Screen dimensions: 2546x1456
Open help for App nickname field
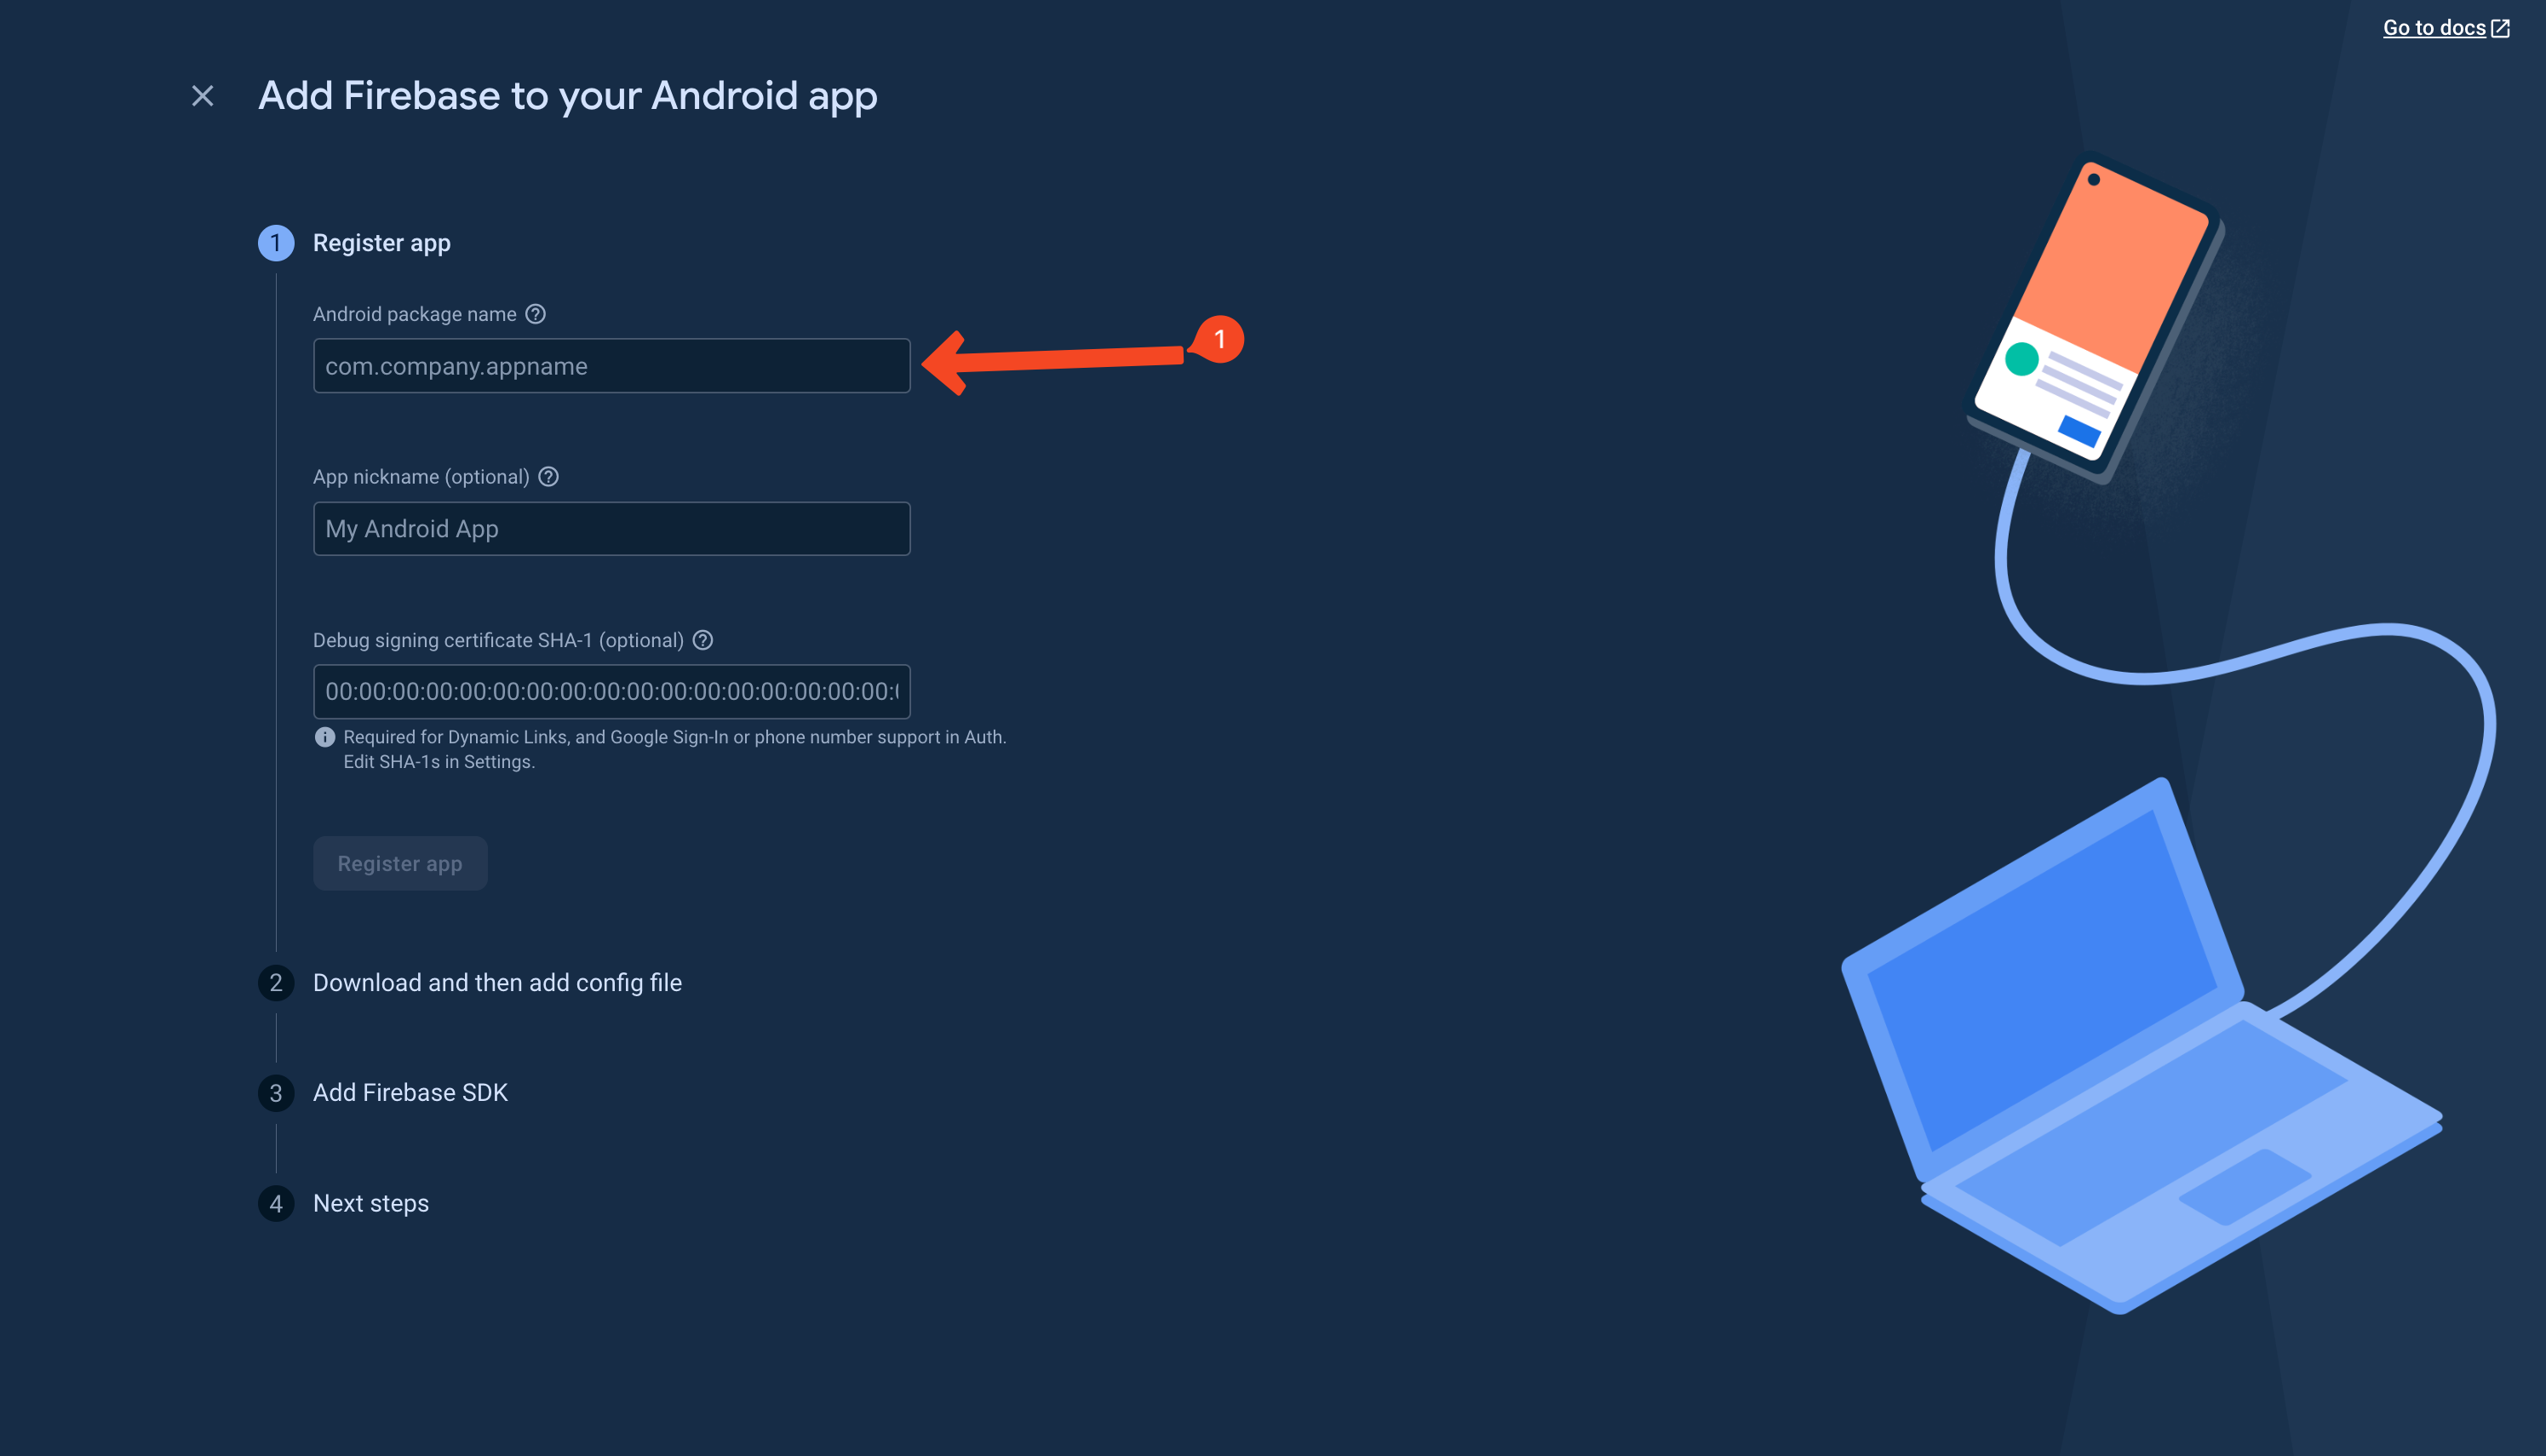pos(549,477)
